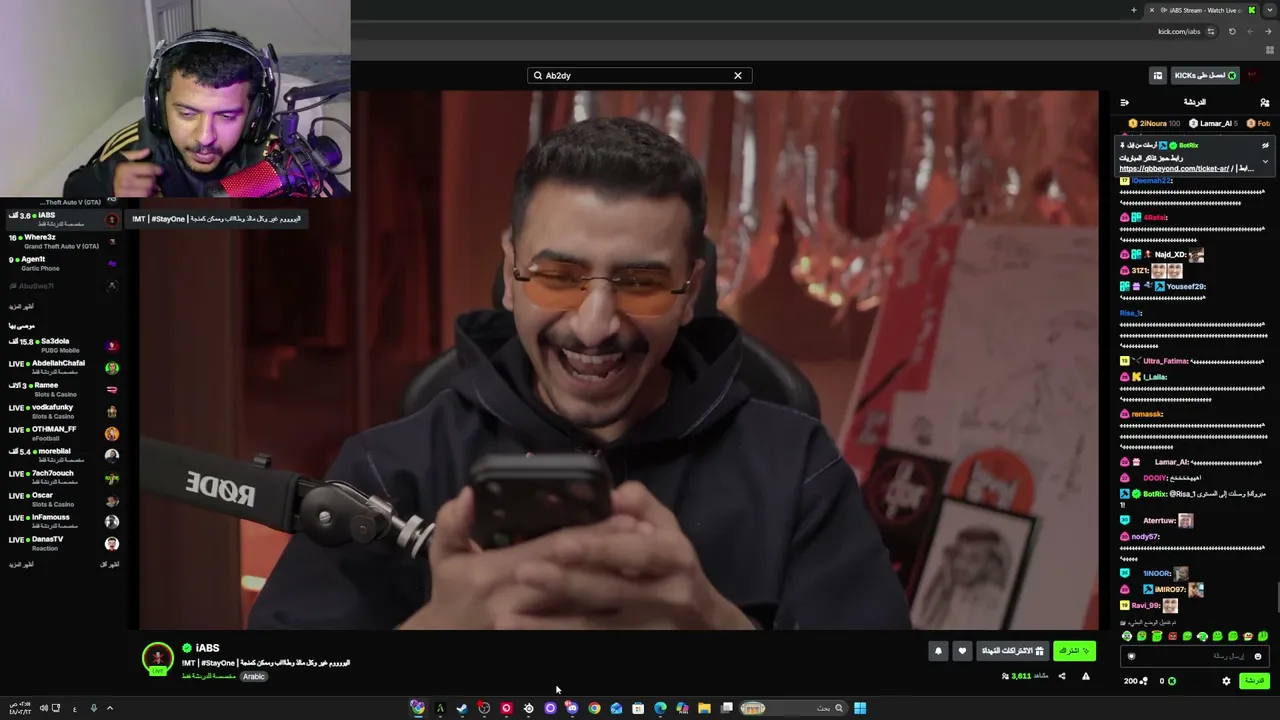The image size is (1280, 720).
Task: Open a new browser tab
Action: coord(1134,10)
